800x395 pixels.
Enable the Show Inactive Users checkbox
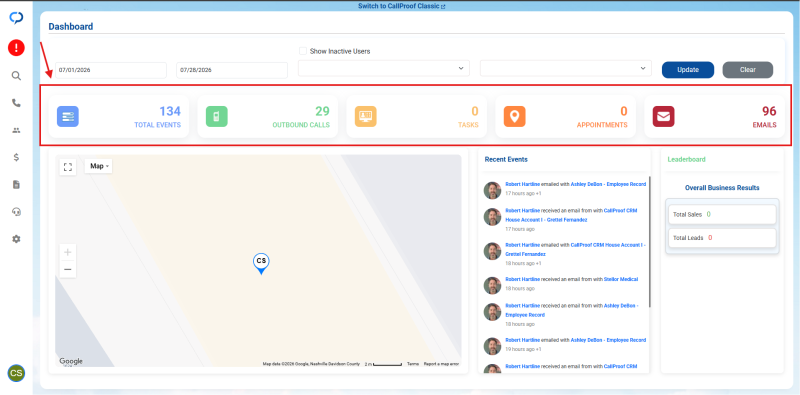click(303, 51)
